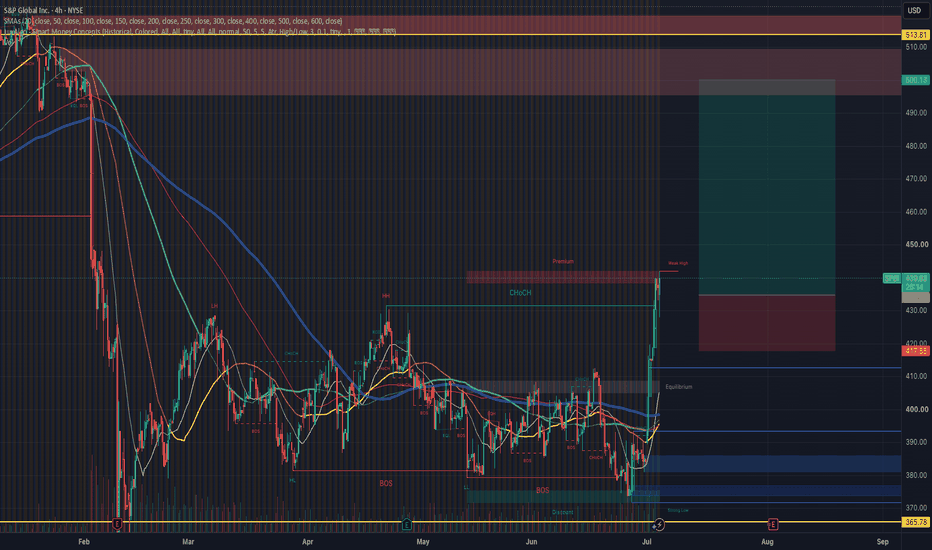Open the USD currency selector
Image resolution: width=932 pixels, height=550 pixels.
[x=914, y=10]
